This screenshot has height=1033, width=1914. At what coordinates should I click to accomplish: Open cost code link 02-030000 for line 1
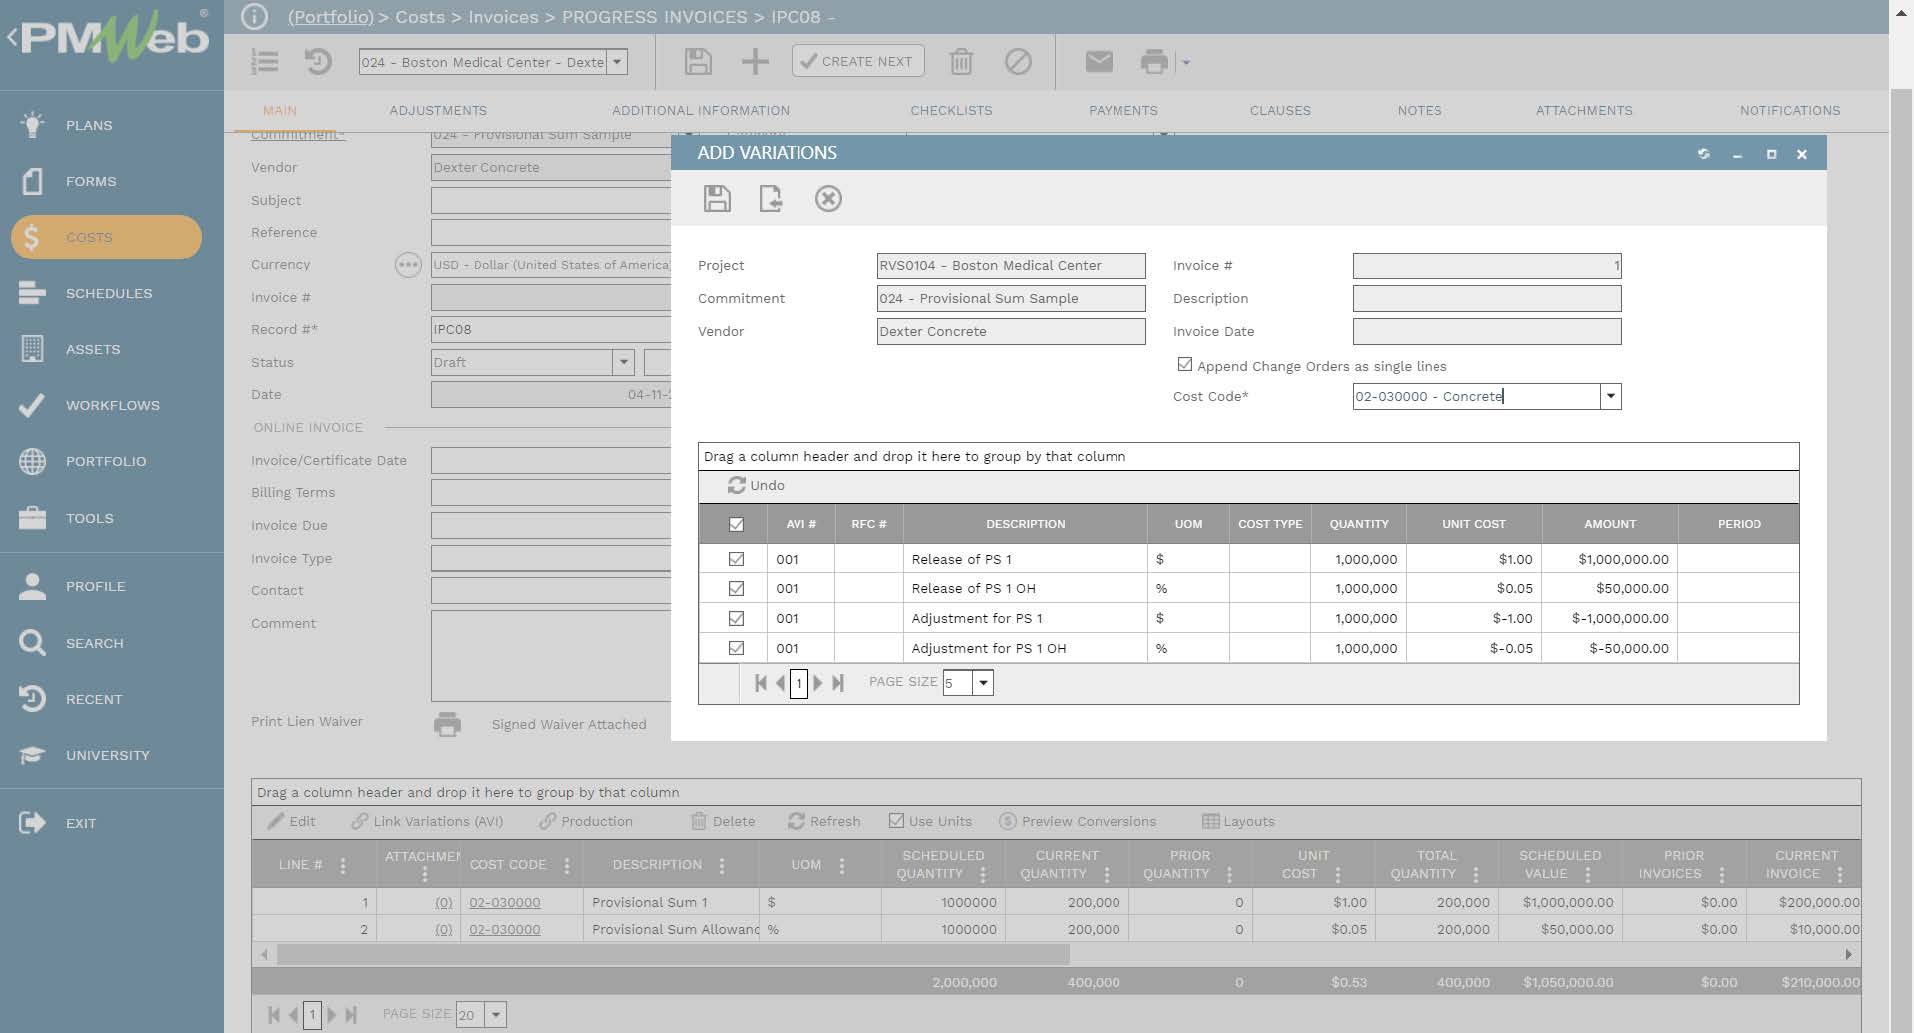(x=505, y=902)
